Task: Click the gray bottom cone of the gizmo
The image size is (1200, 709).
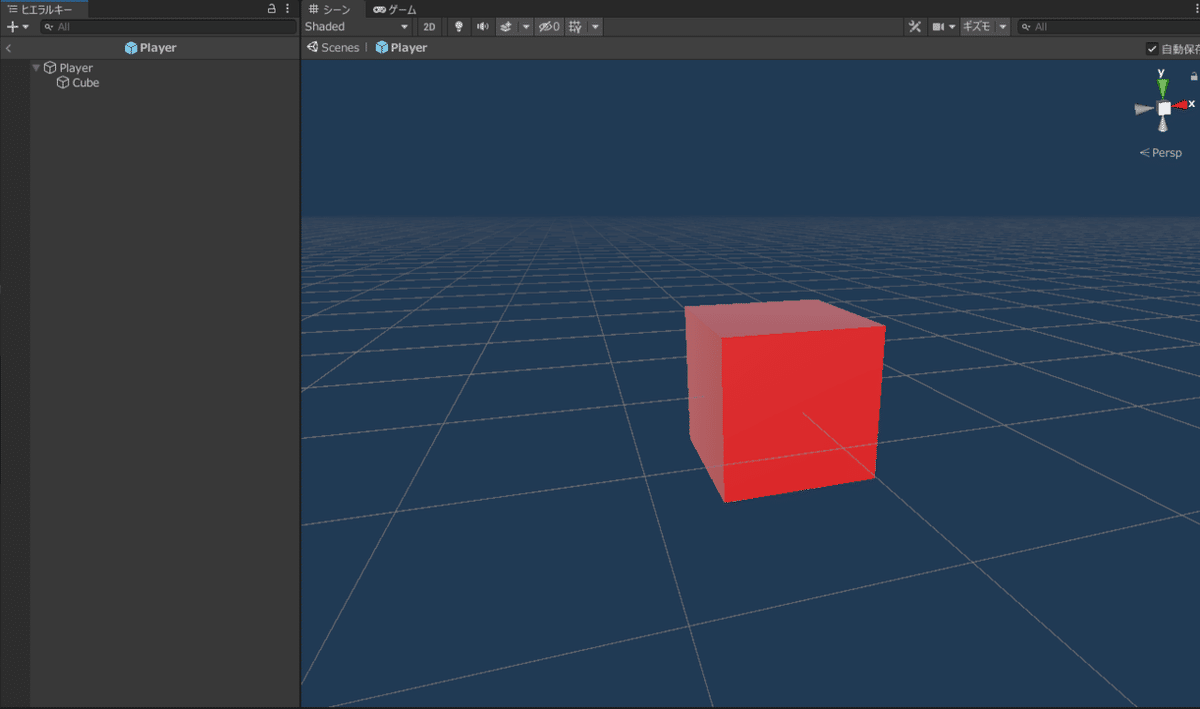Action: (1163, 124)
